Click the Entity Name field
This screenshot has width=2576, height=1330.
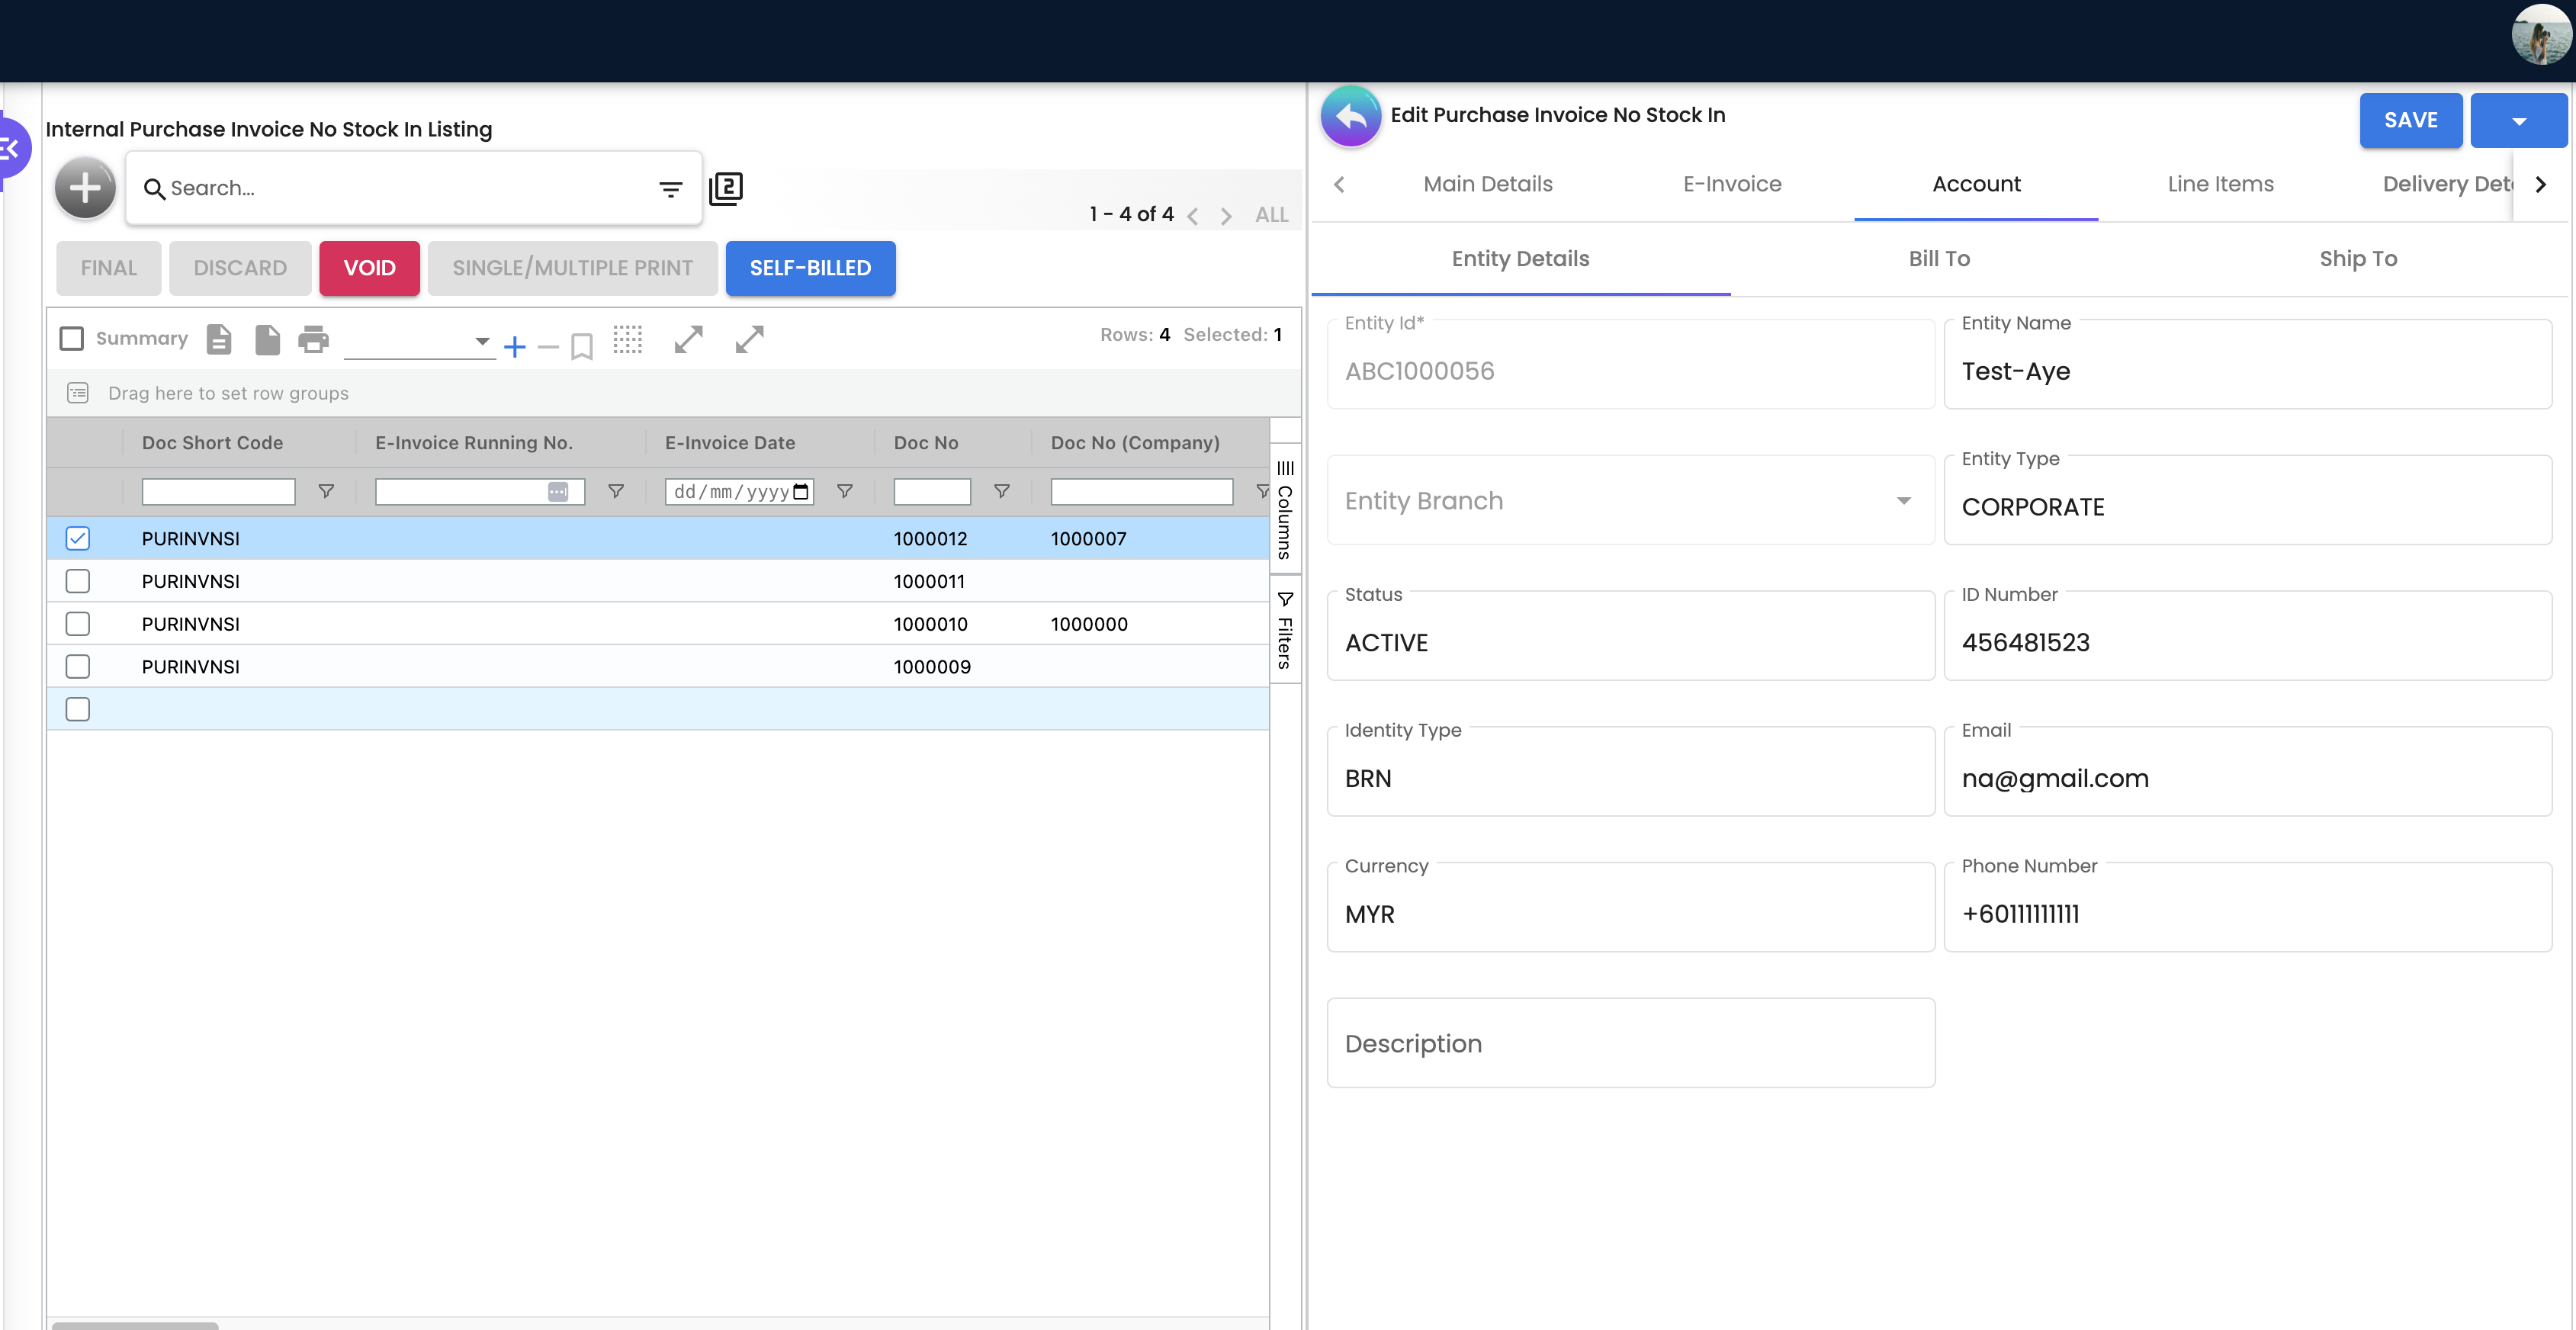(2247, 364)
